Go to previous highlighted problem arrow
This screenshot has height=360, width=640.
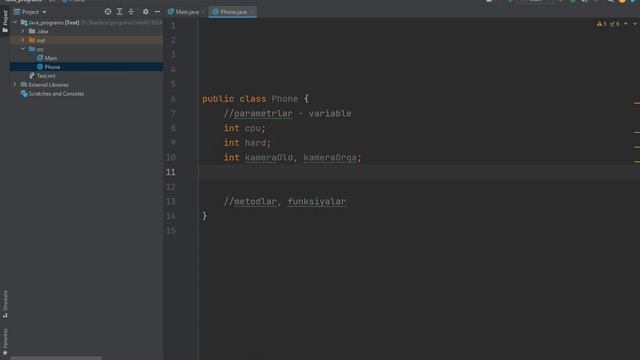(x=626, y=24)
